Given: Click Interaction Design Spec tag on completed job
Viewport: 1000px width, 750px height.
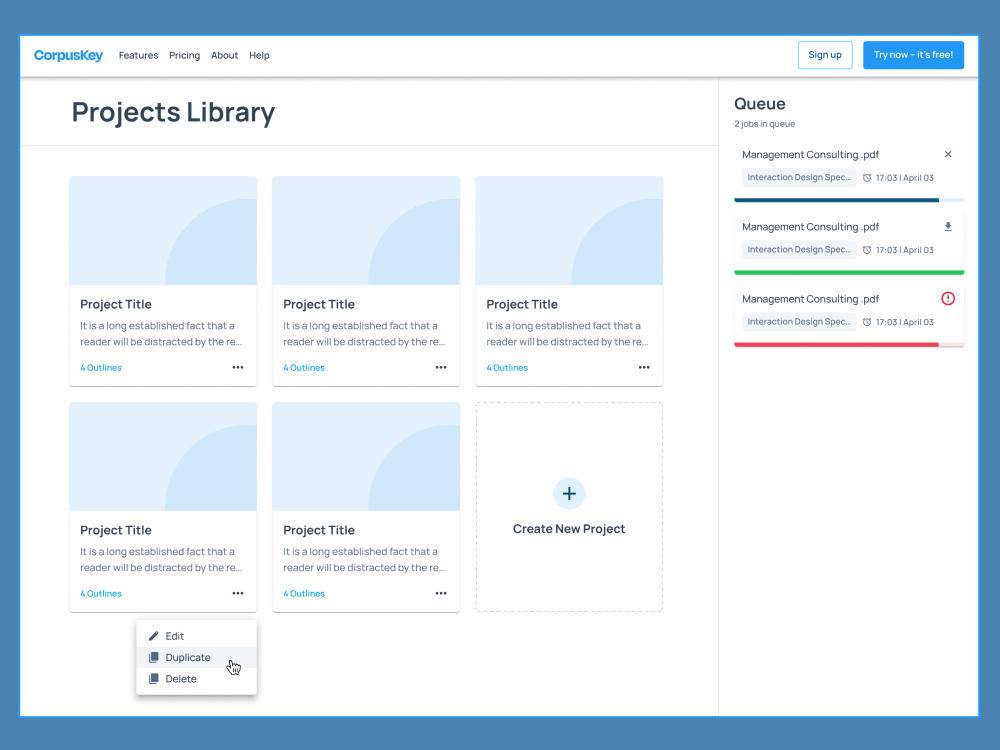Looking at the screenshot, I should coord(799,249).
